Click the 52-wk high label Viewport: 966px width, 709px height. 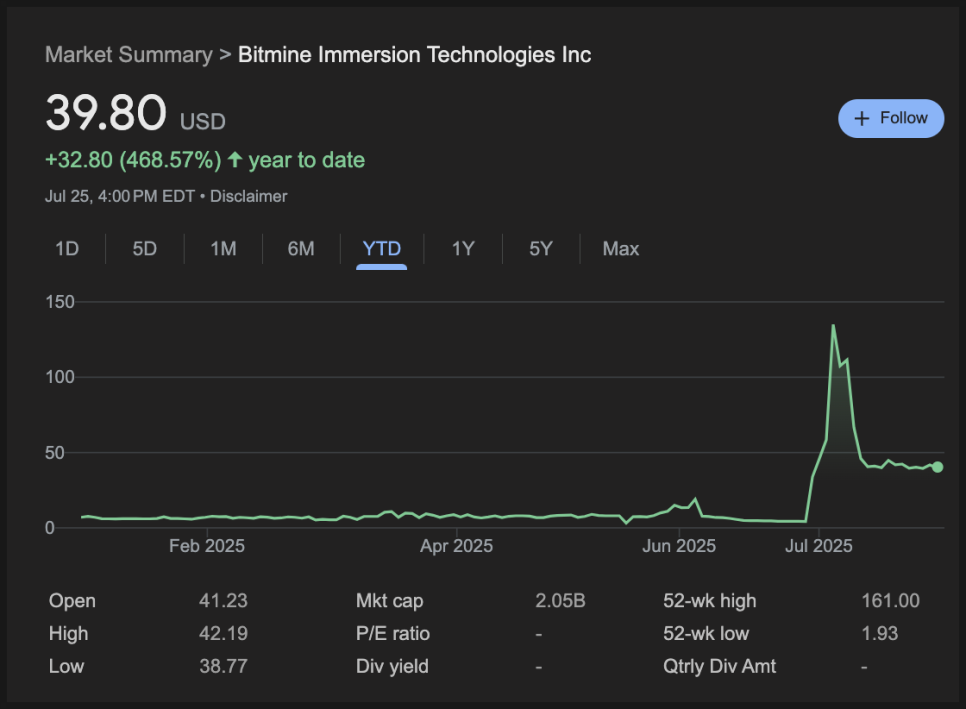click(x=710, y=601)
